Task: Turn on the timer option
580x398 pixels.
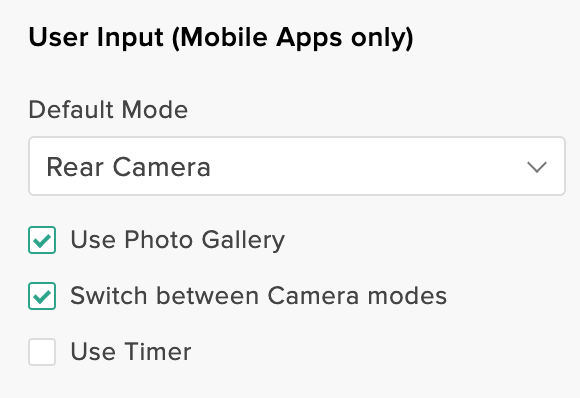Action: [42, 352]
